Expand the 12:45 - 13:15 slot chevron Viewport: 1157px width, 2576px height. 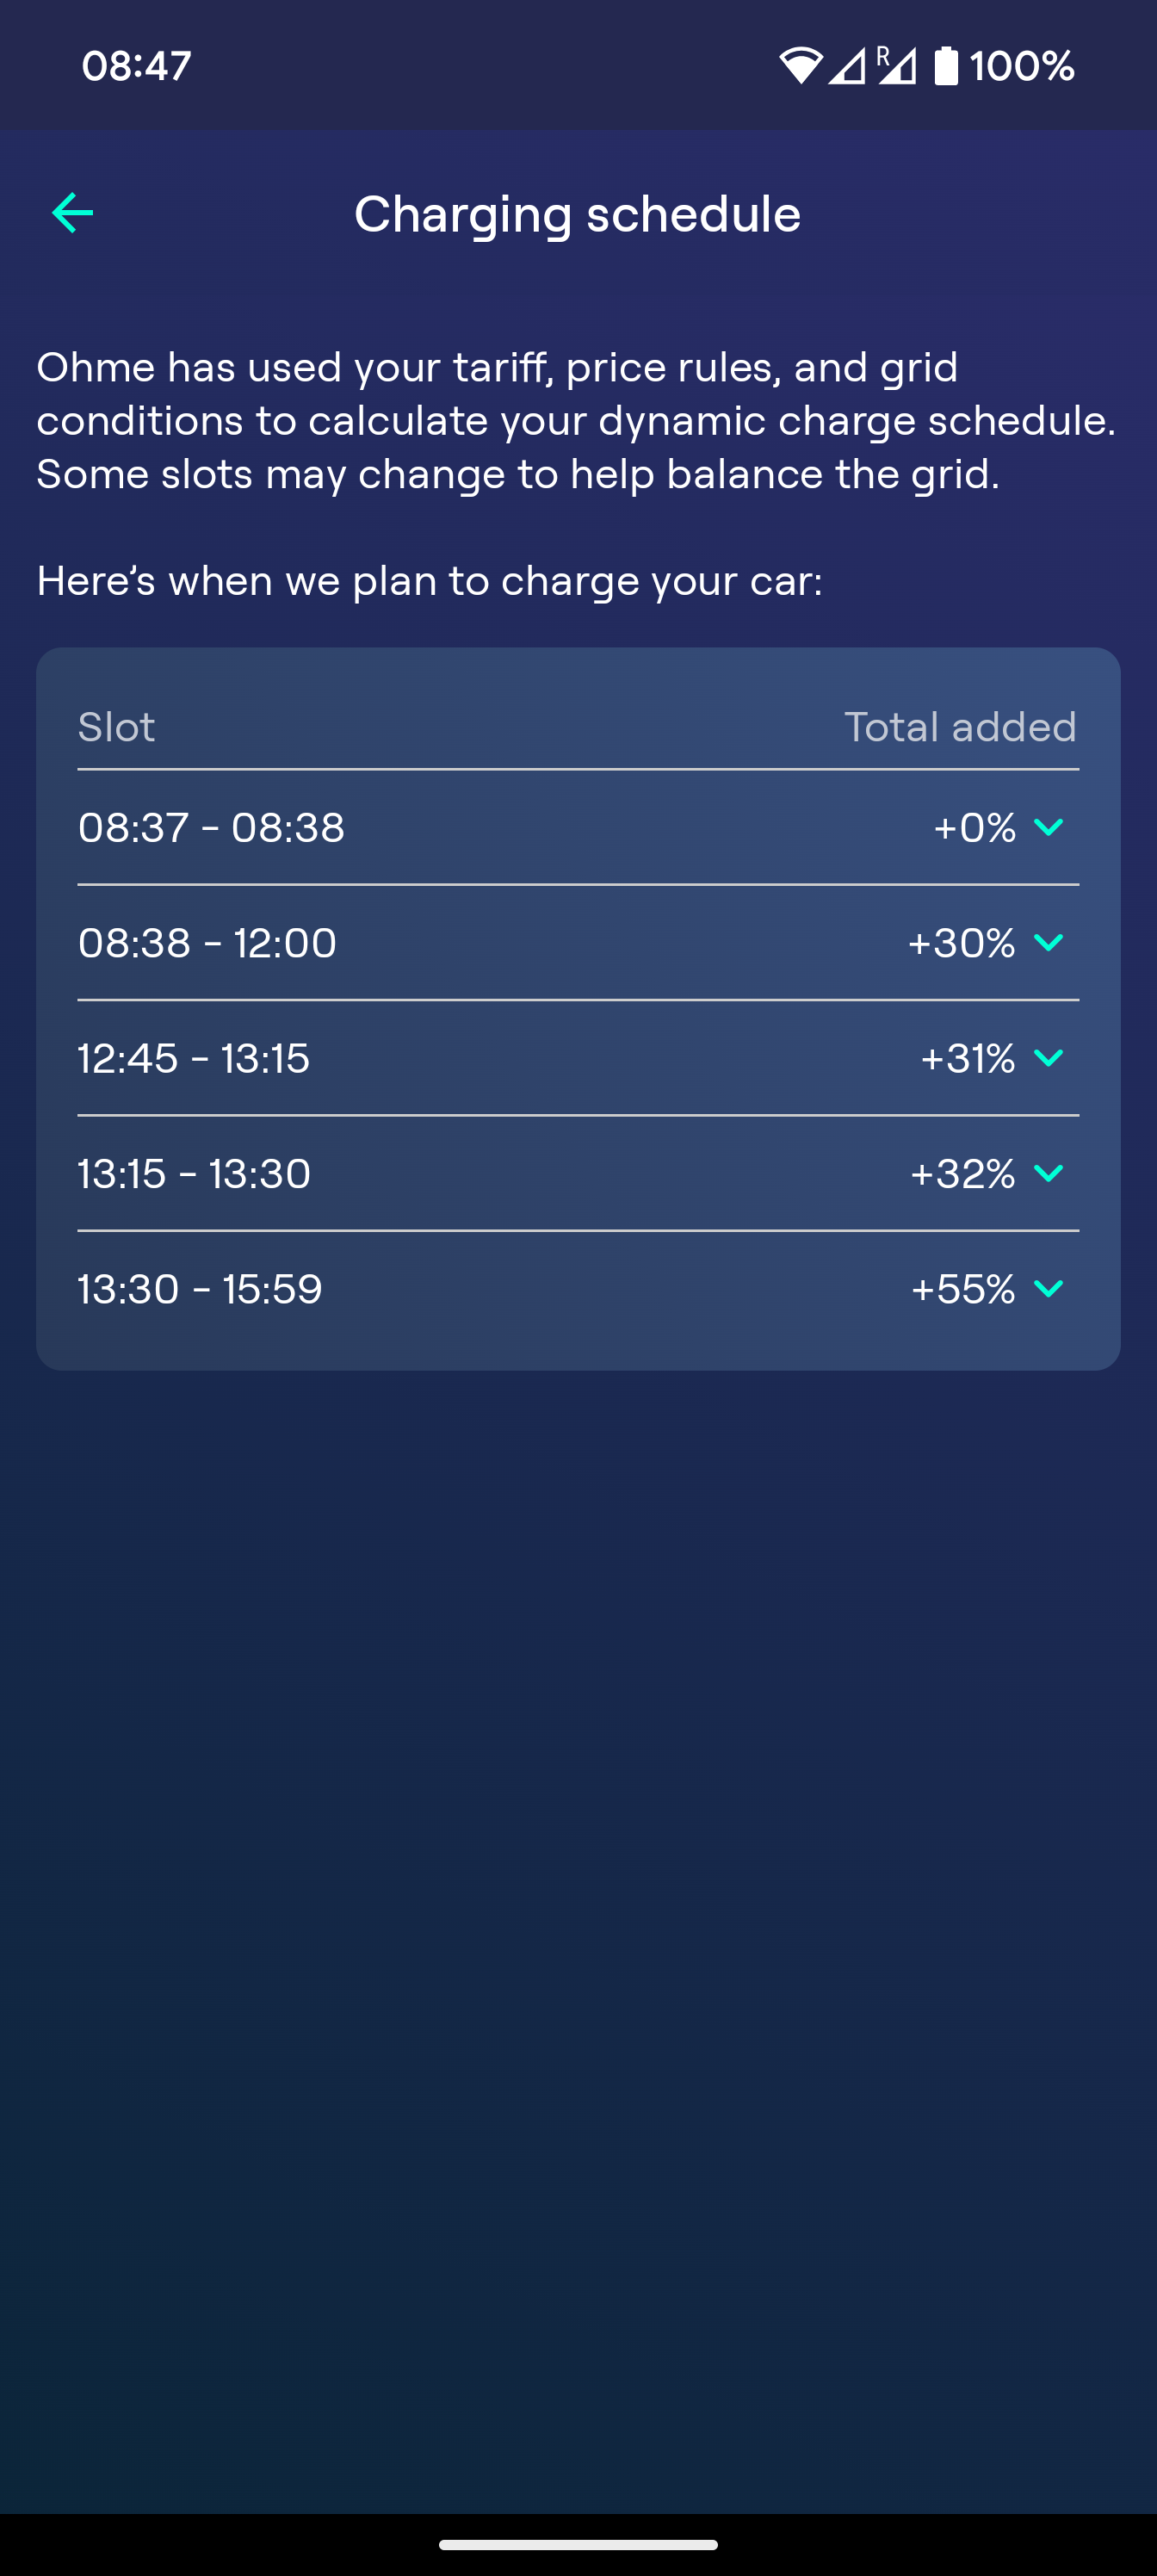coord(1048,1057)
